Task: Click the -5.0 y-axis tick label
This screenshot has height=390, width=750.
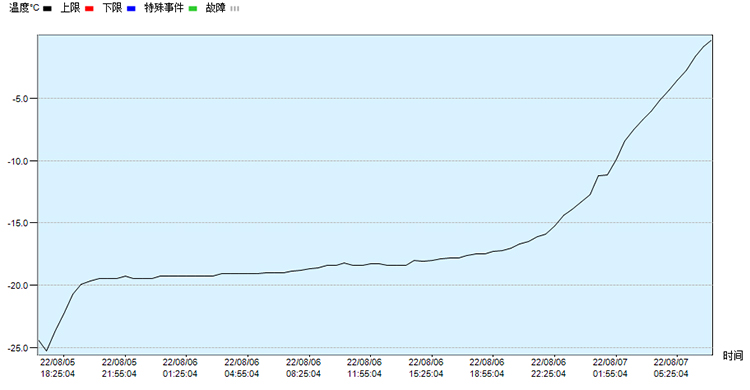Action: coord(21,99)
